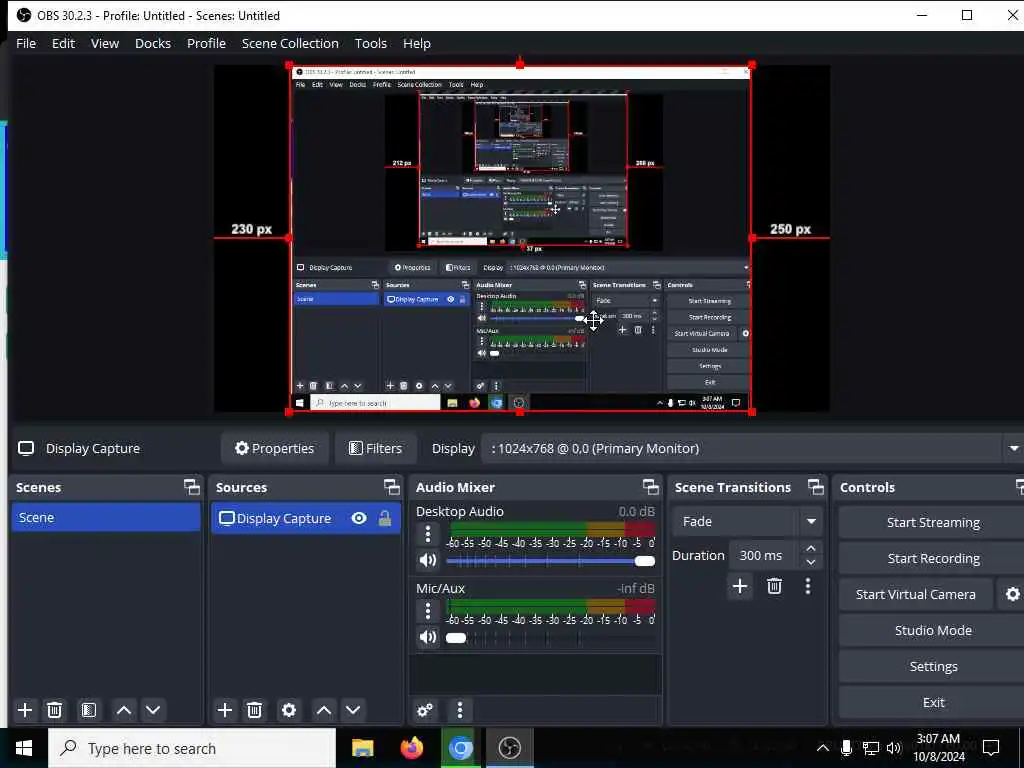
Task: Toggle Display Capture visibility eye
Action: (x=359, y=518)
